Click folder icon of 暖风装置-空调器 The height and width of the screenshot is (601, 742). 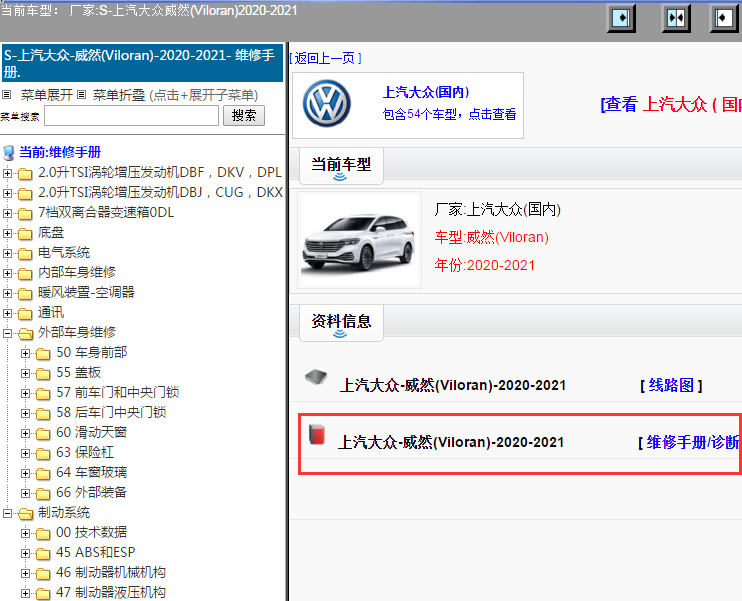tap(25, 293)
